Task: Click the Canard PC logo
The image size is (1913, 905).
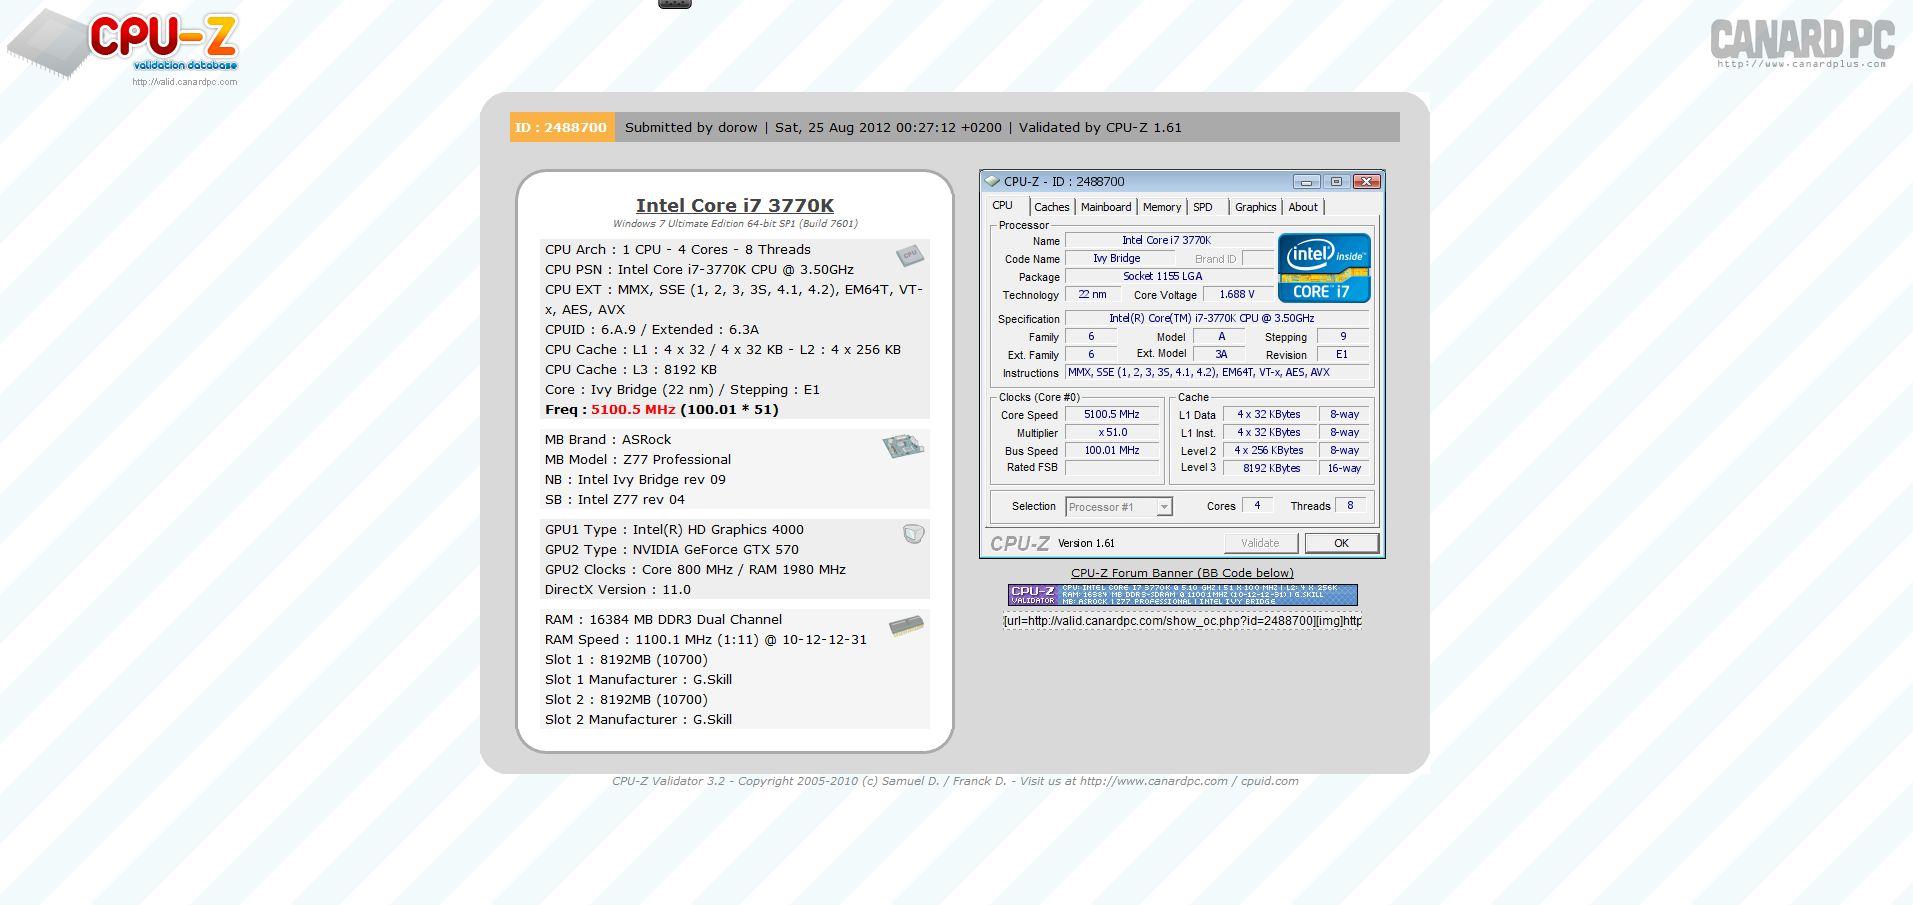Action: click(x=1802, y=42)
